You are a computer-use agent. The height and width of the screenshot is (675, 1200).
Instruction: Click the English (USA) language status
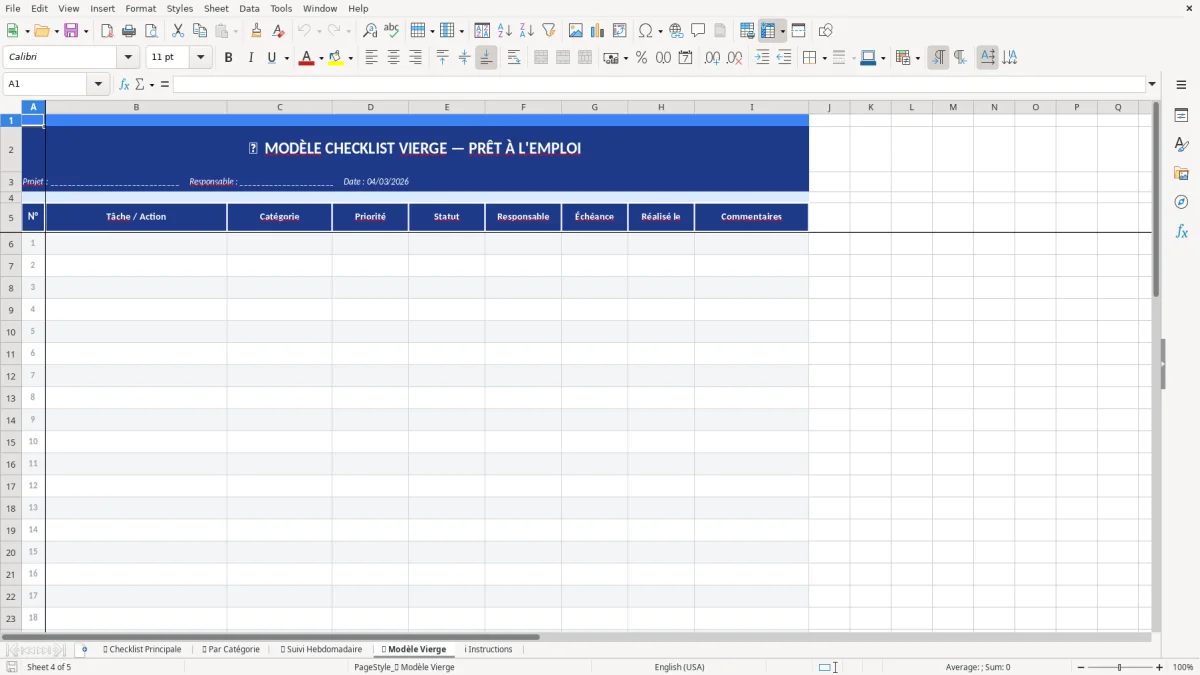click(x=679, y=667)
